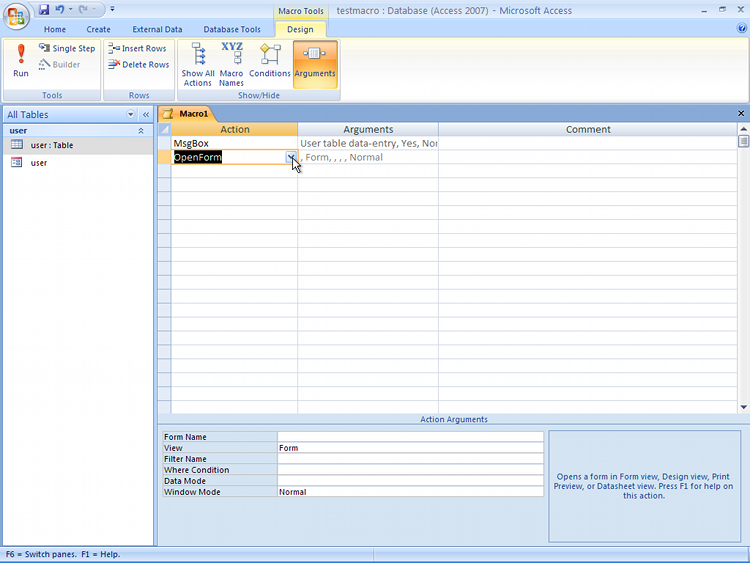The height and width of the screenshot is (563, 750).
Task: Select the Macro1 document tab
Action: [x=187, y=114]
